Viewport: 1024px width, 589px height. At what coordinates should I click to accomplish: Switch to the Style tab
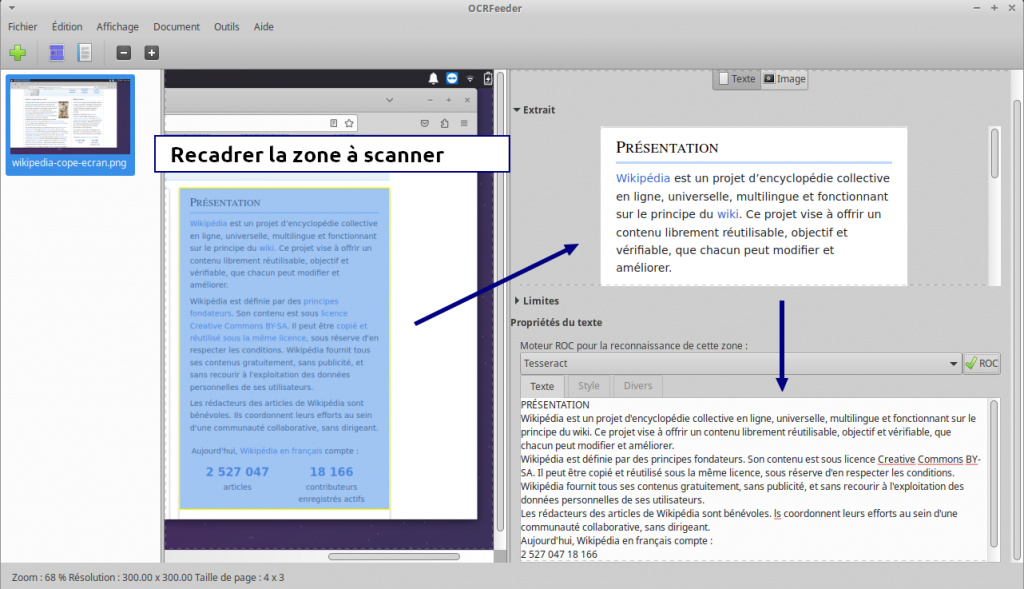589,386
